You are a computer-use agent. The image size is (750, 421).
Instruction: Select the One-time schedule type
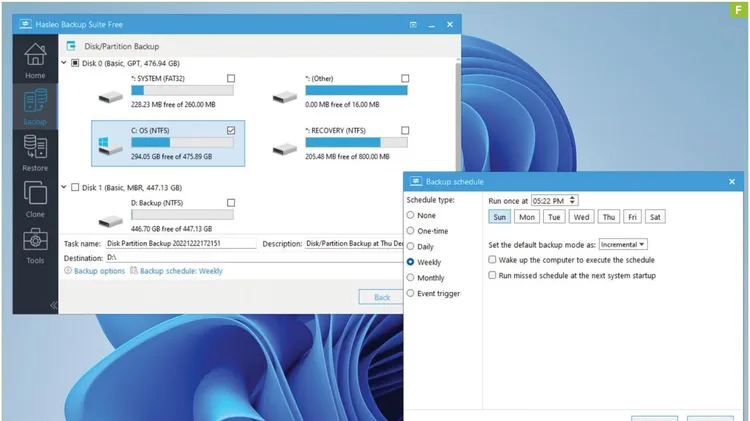(x=410, y=231)
